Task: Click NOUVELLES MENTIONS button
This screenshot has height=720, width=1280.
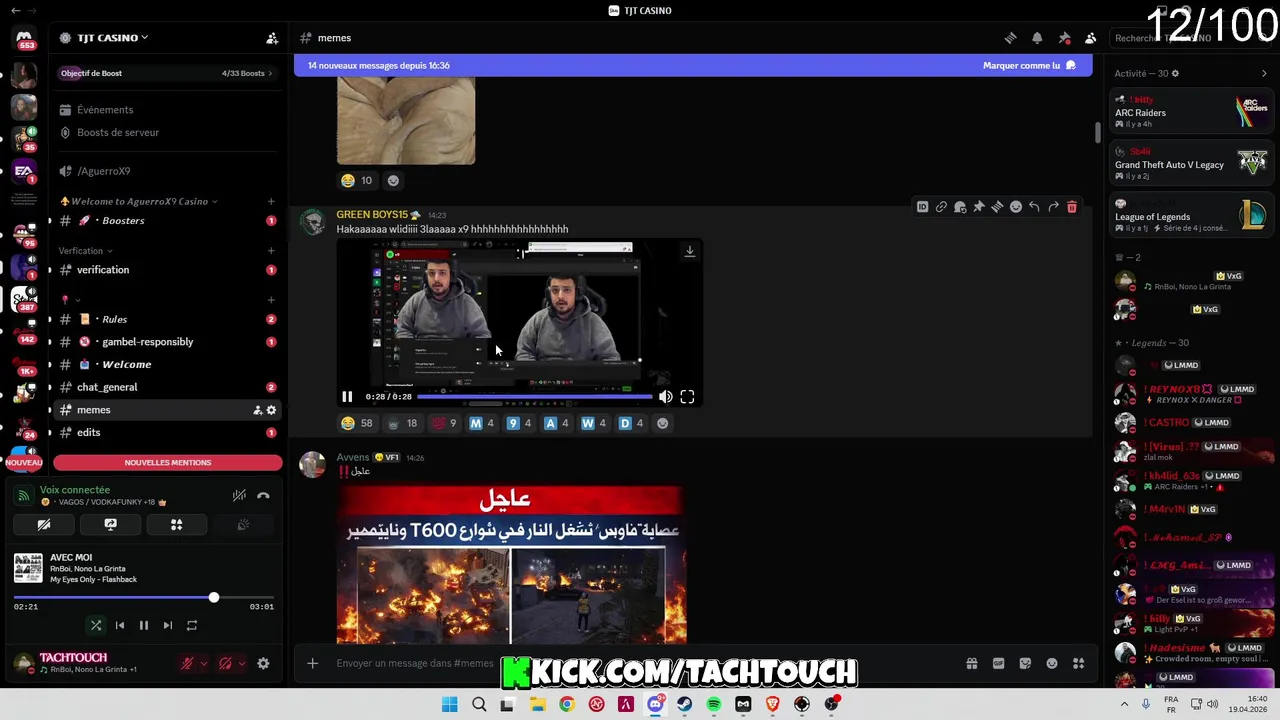Action: [168, 463]
